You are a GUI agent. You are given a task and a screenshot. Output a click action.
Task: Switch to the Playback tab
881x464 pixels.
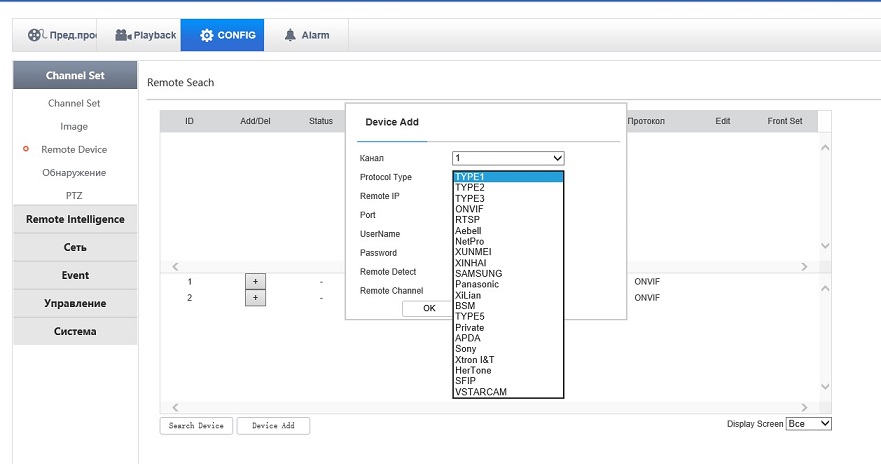[146, 35]
